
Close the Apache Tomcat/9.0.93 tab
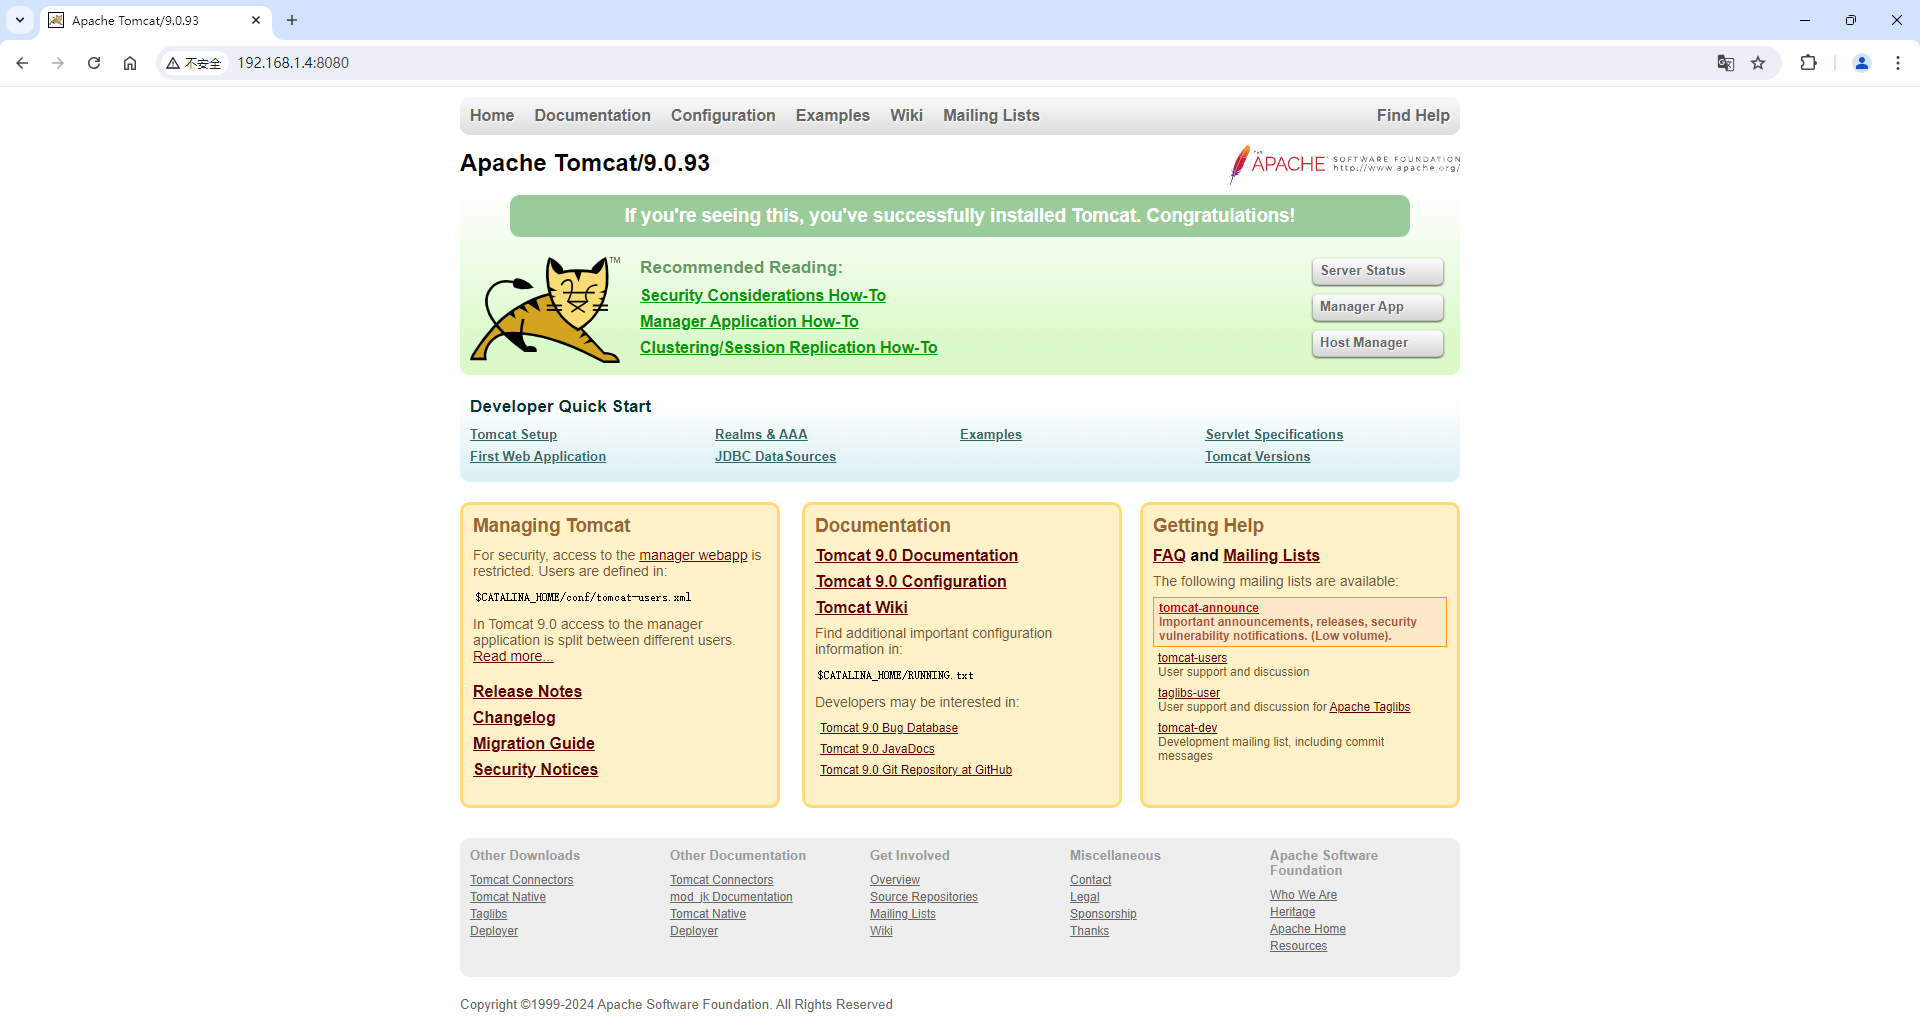point(256,20)
